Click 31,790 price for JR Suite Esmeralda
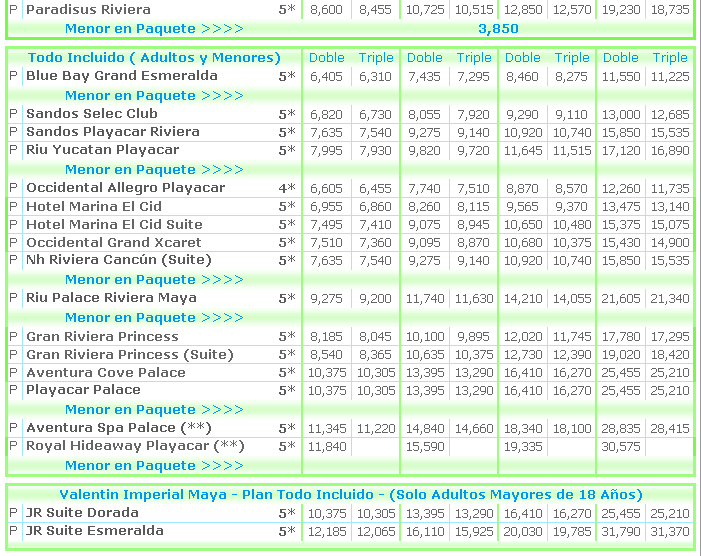The height and width of the screenshot is (556, 701). click(x=621, y=531)
